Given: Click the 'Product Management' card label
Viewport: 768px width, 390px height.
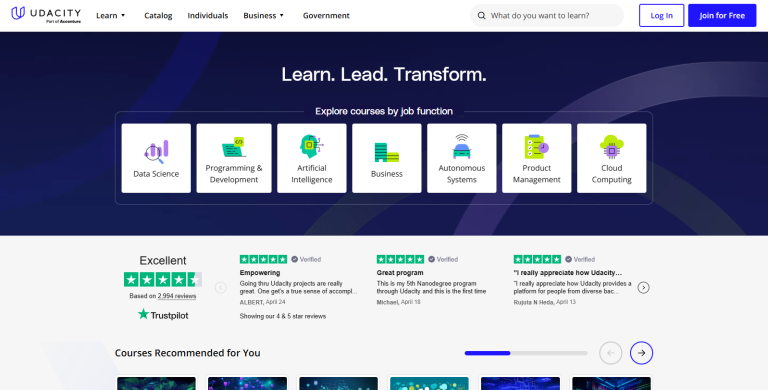Looking at the screenshot, I should click(537, 174).
